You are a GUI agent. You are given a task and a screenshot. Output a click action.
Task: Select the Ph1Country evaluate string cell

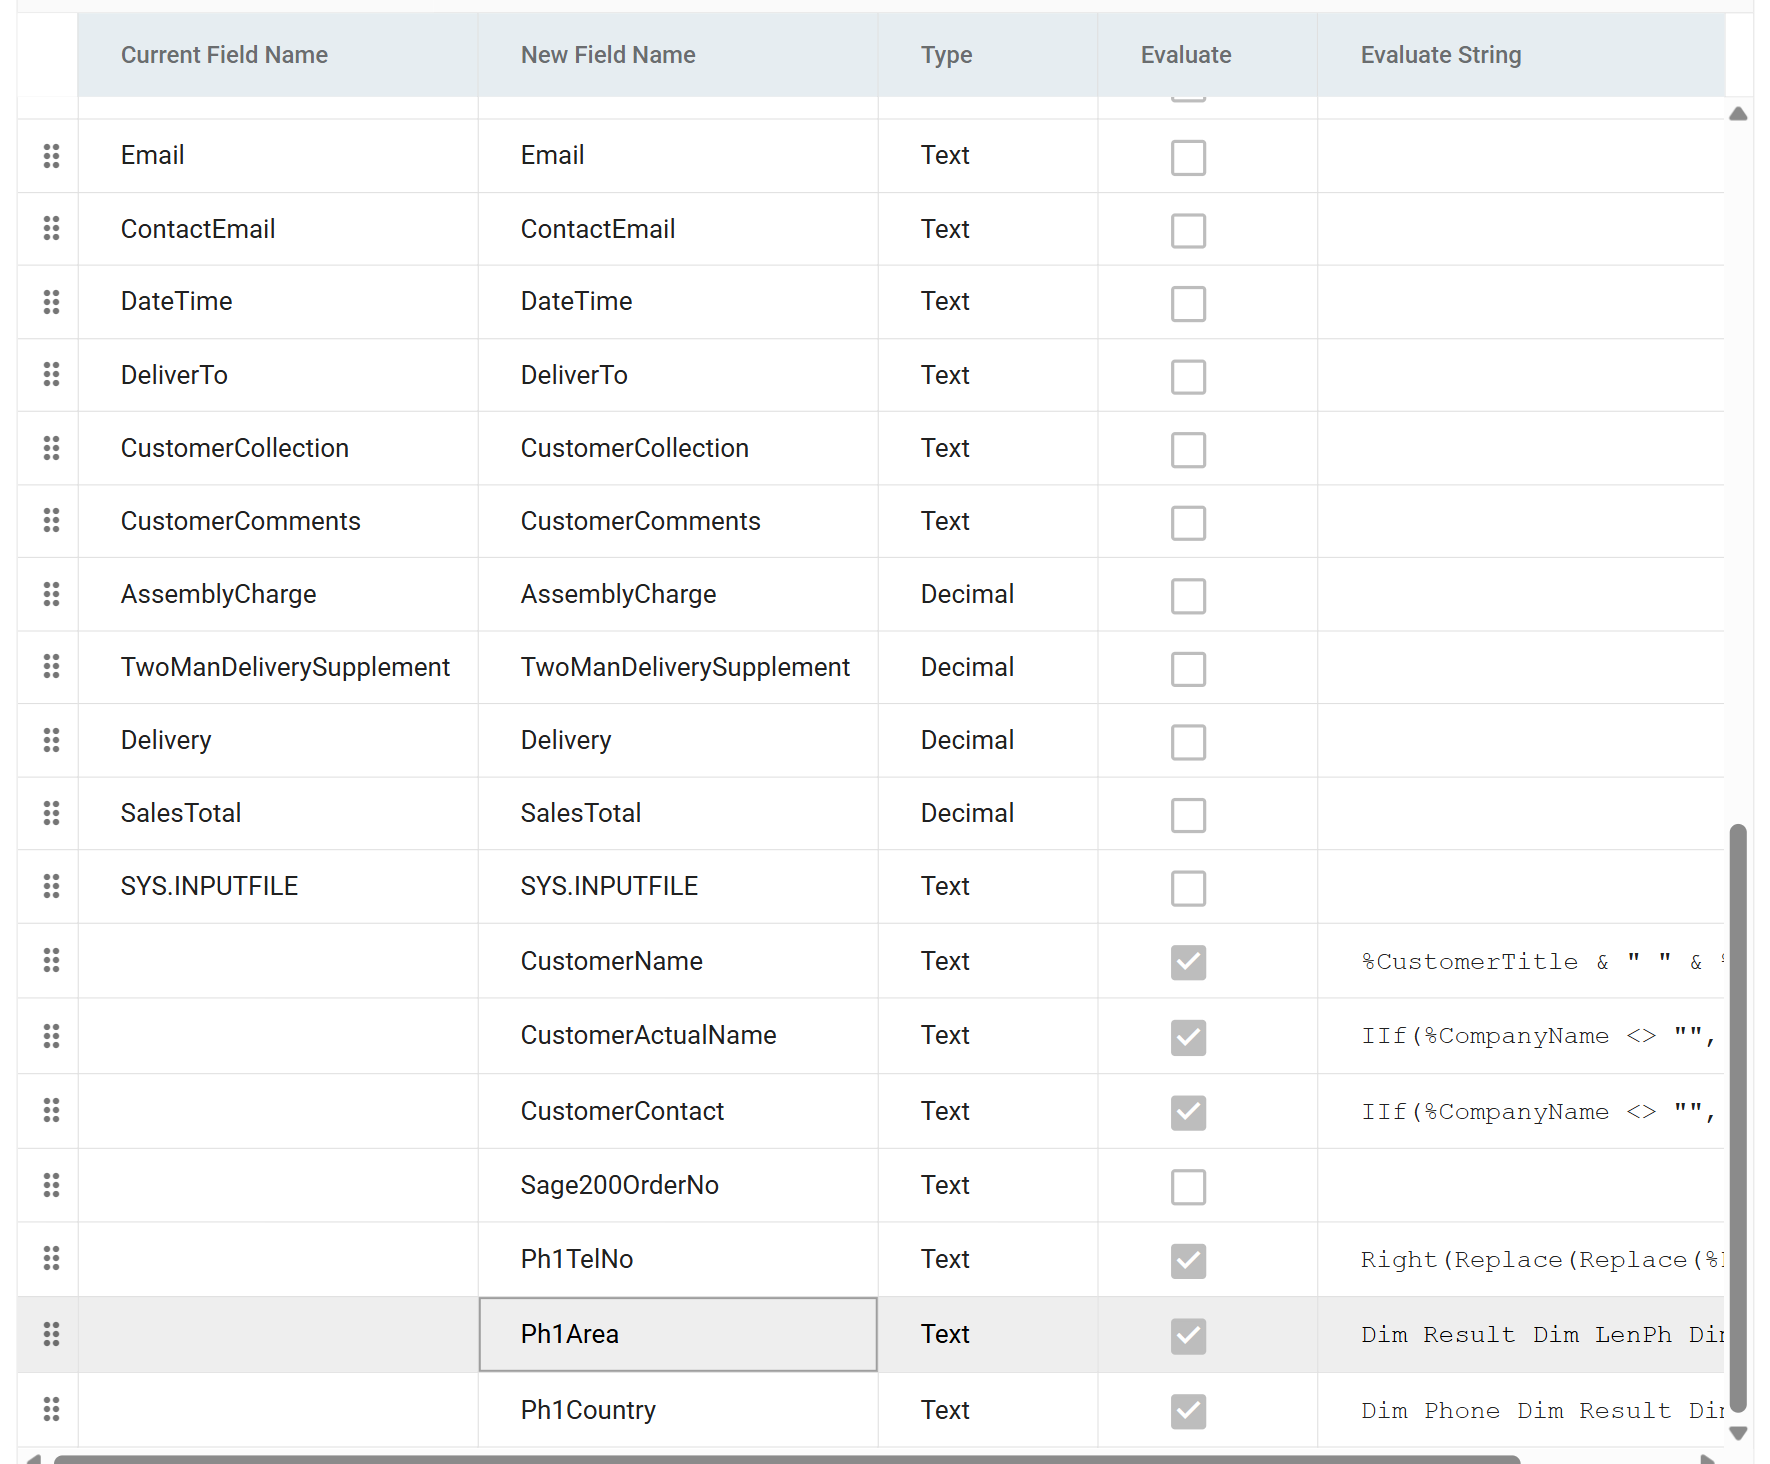(1521, 1410)
